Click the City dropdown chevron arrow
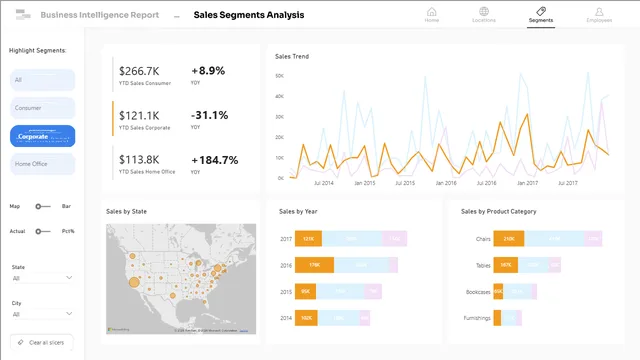640x360 pixels. pos(69,314)
